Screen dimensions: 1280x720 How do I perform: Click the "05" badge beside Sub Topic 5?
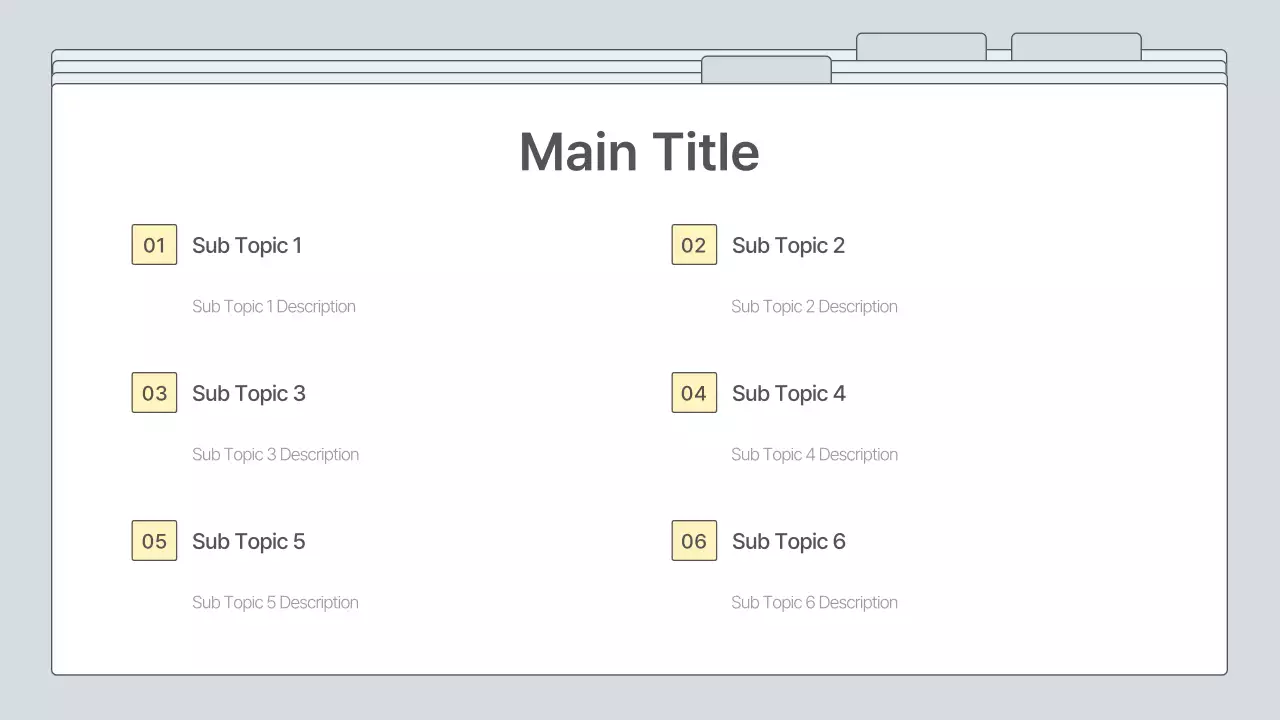point(154,540)
